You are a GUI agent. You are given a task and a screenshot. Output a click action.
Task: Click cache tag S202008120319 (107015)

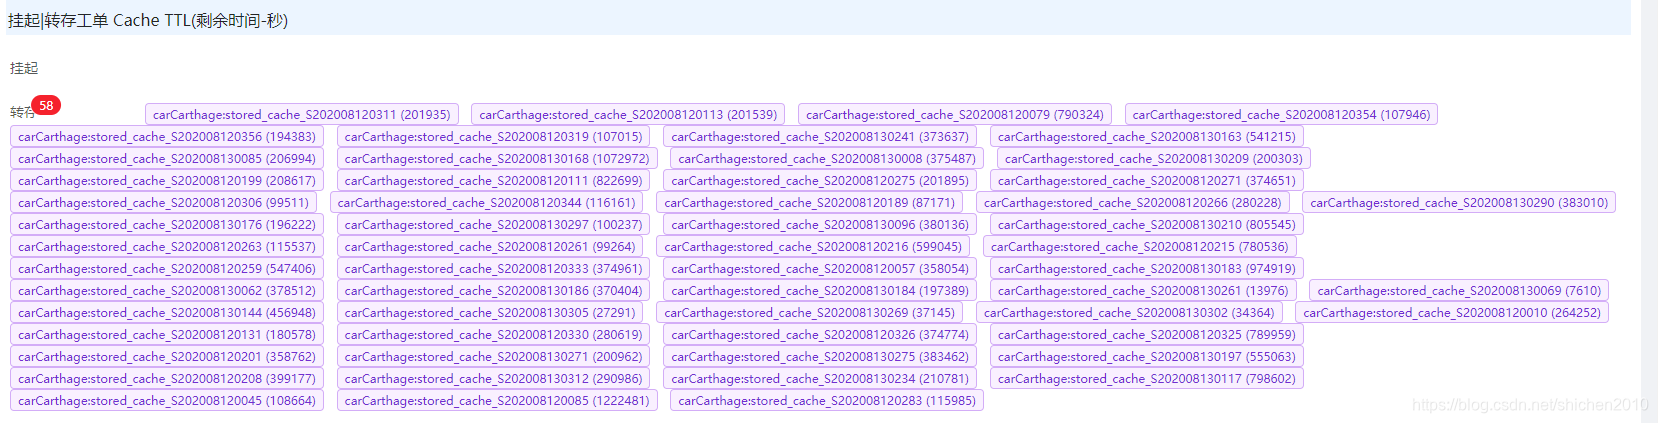click(494, 137)
